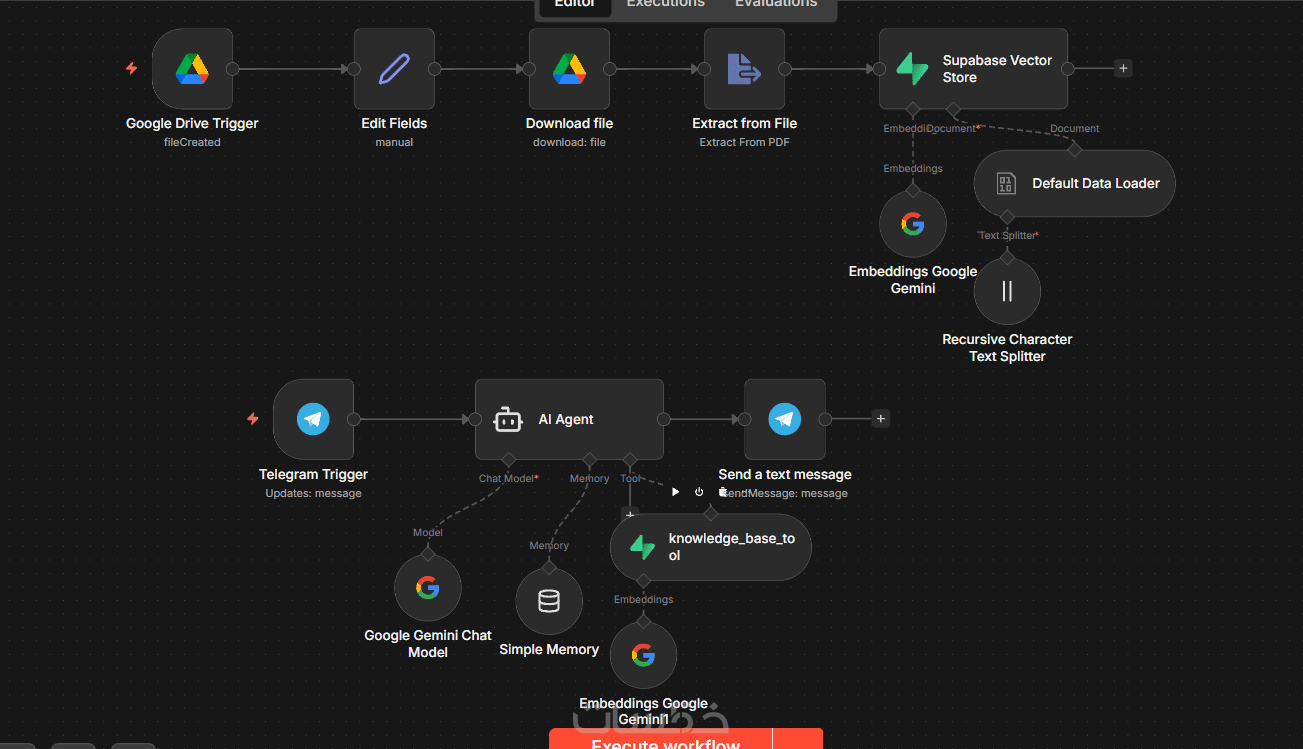1303x749 pixels.
Task: Run the knowledge_base_tool step with the play icon
Action: pos(675,492)
